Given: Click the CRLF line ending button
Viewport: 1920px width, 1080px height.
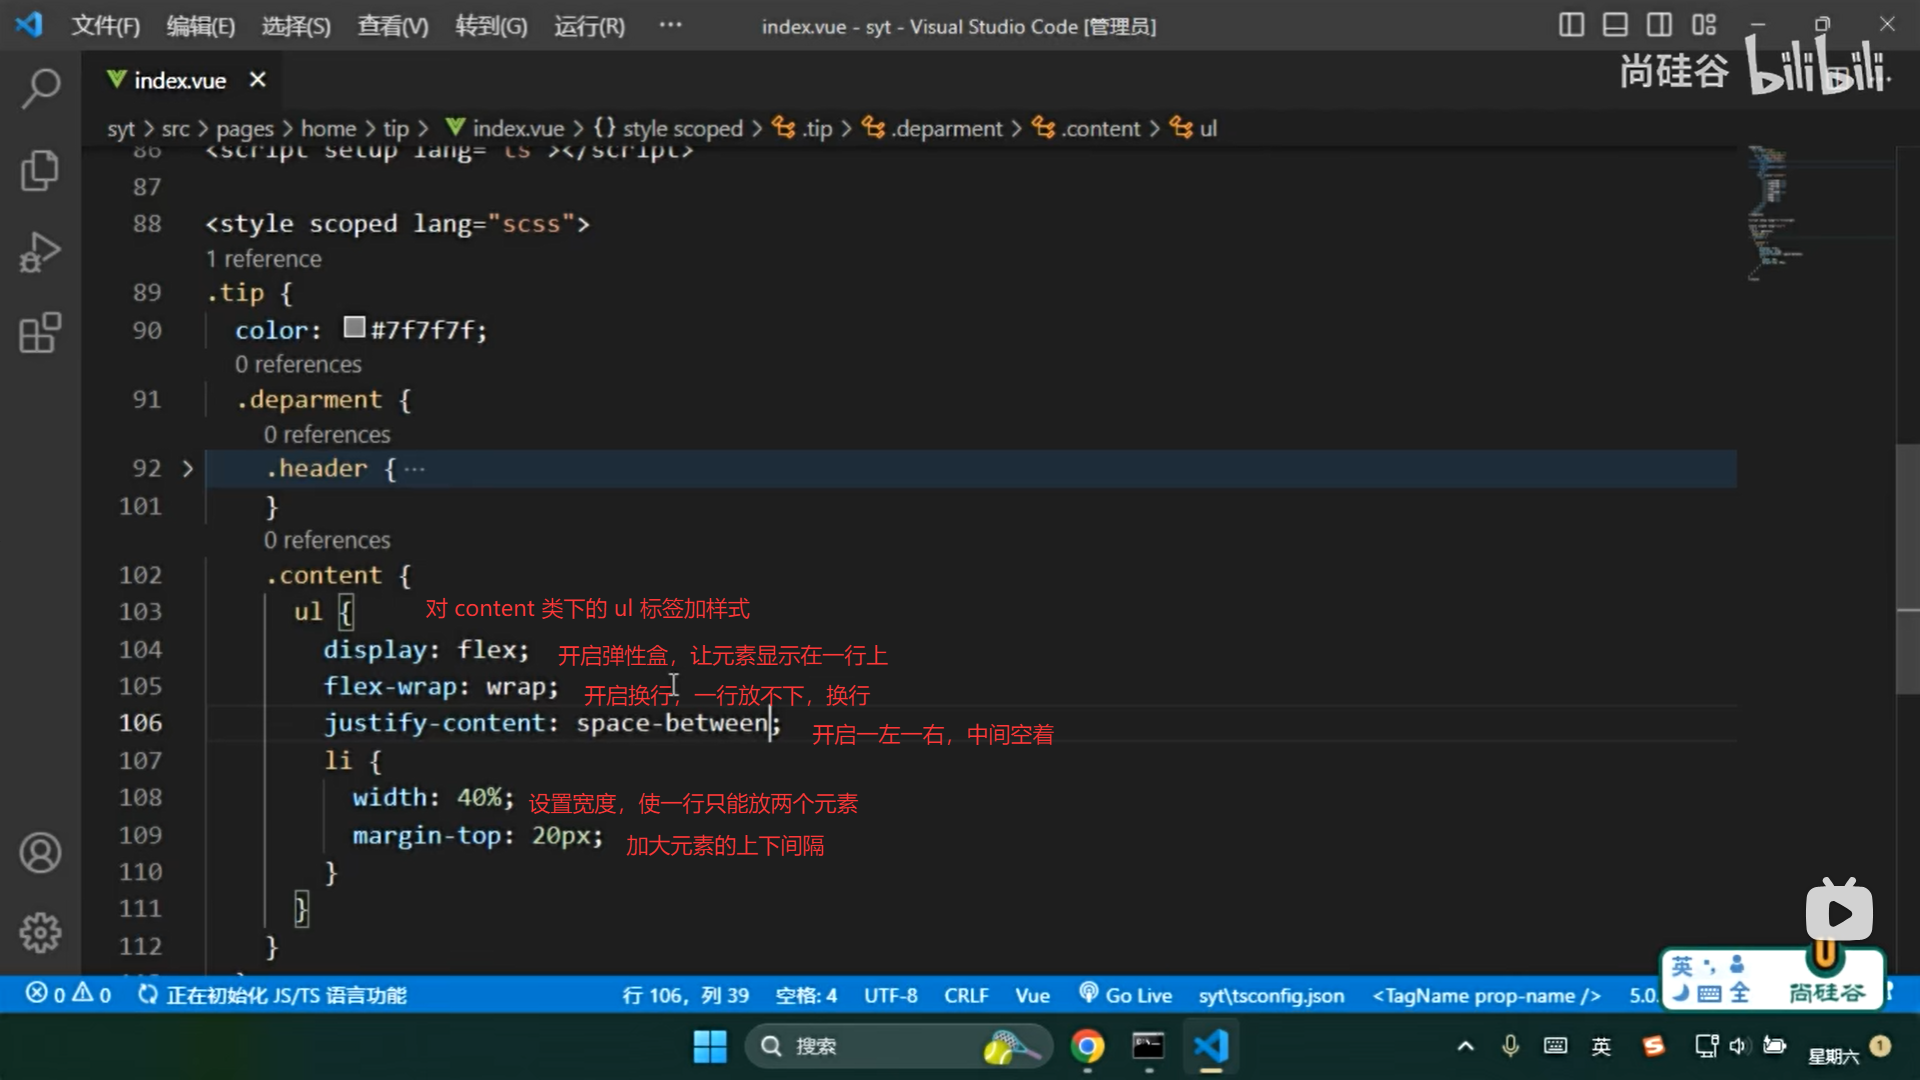Looking at the screenshot, I should [965, 995].
